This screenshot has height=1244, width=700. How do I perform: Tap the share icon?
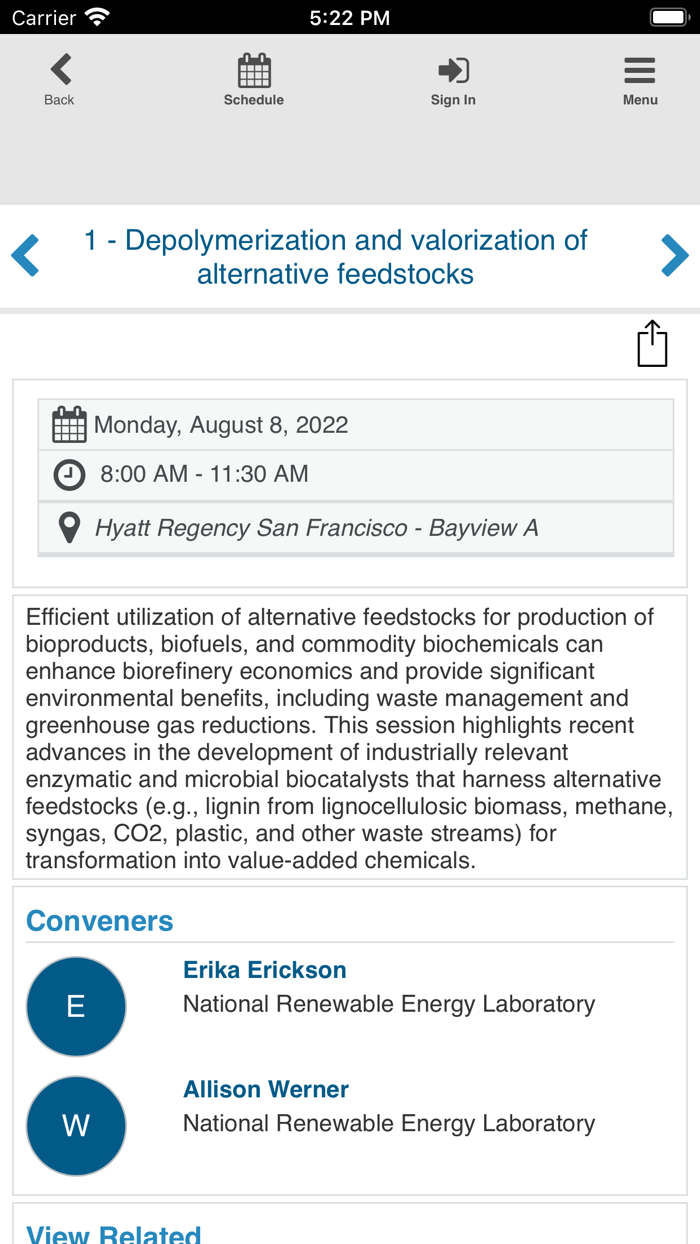[x=652, y=344]
